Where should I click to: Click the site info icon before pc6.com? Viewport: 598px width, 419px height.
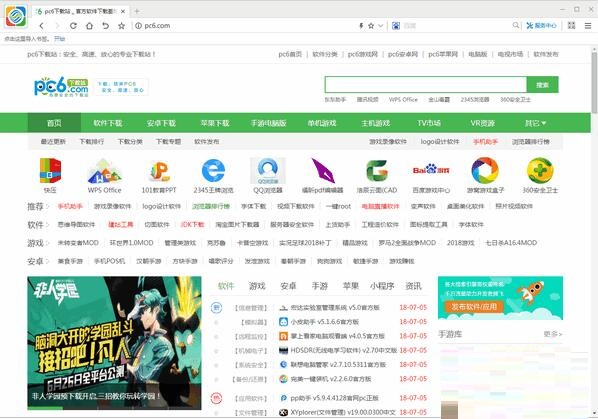coord(138,26)
